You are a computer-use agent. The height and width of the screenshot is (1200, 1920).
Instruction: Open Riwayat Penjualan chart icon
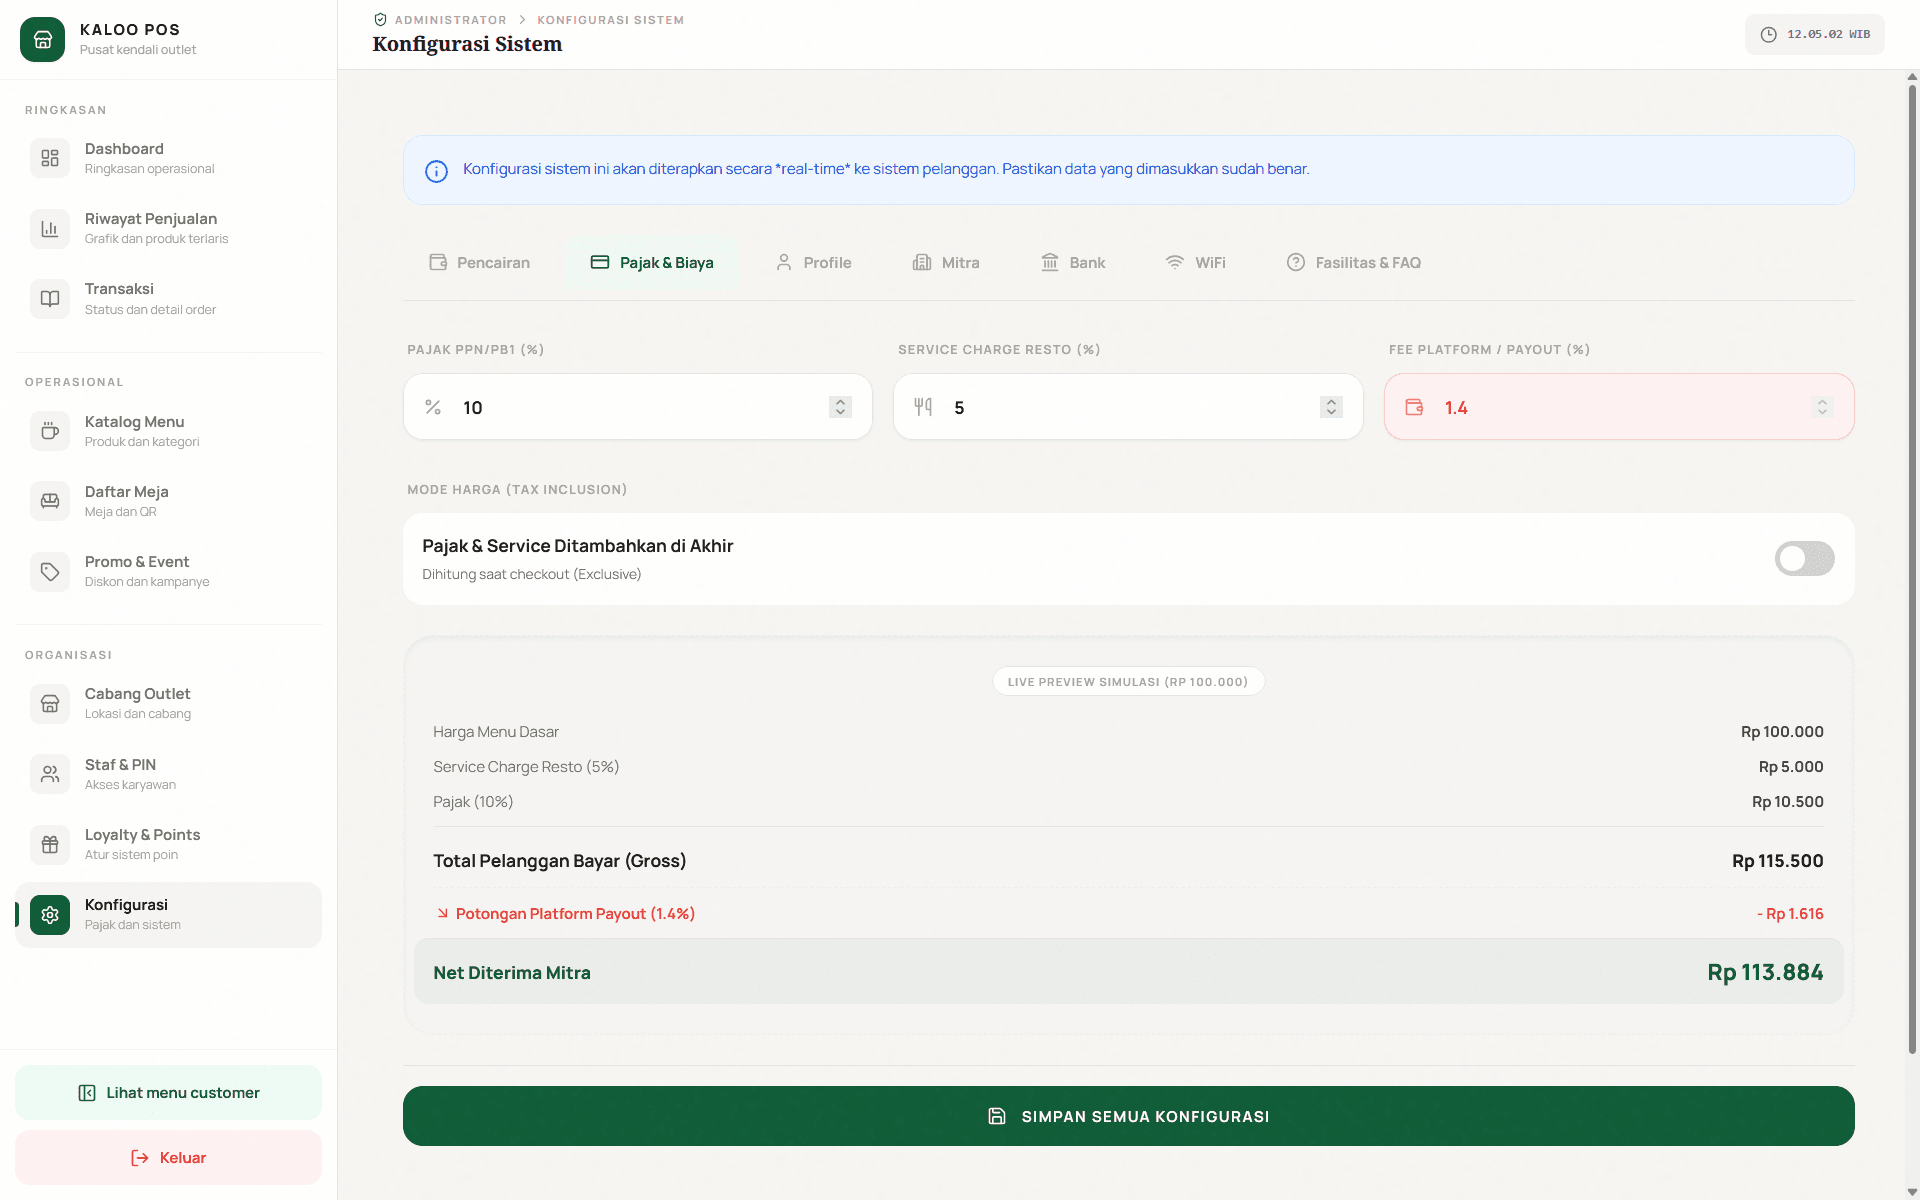pyautogui.click(x=50, y=229)
